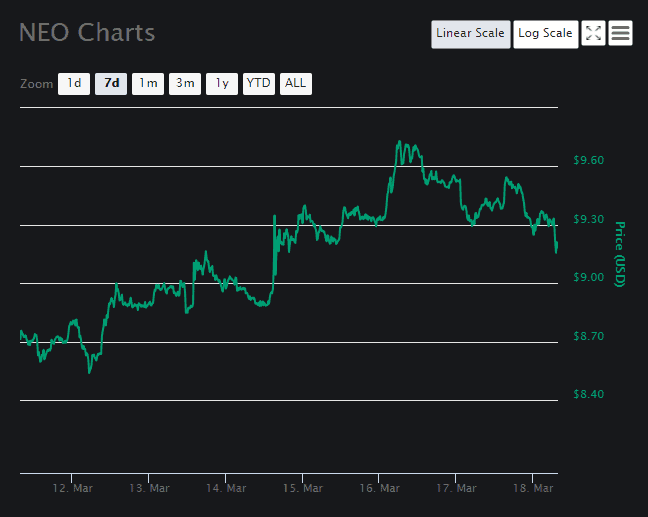The height and width of the screenshot is (517, 648).
Task: Click the $8.40 price axis label
Action: coord(588,394)
